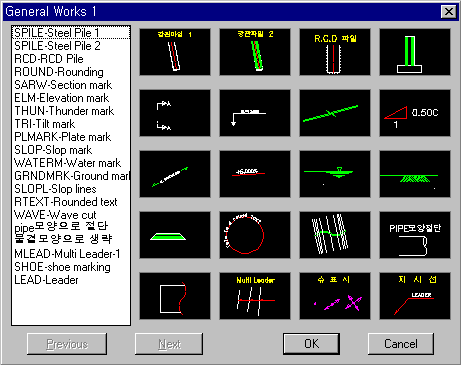Choose the green Steel Pile 2 icon

255,52
